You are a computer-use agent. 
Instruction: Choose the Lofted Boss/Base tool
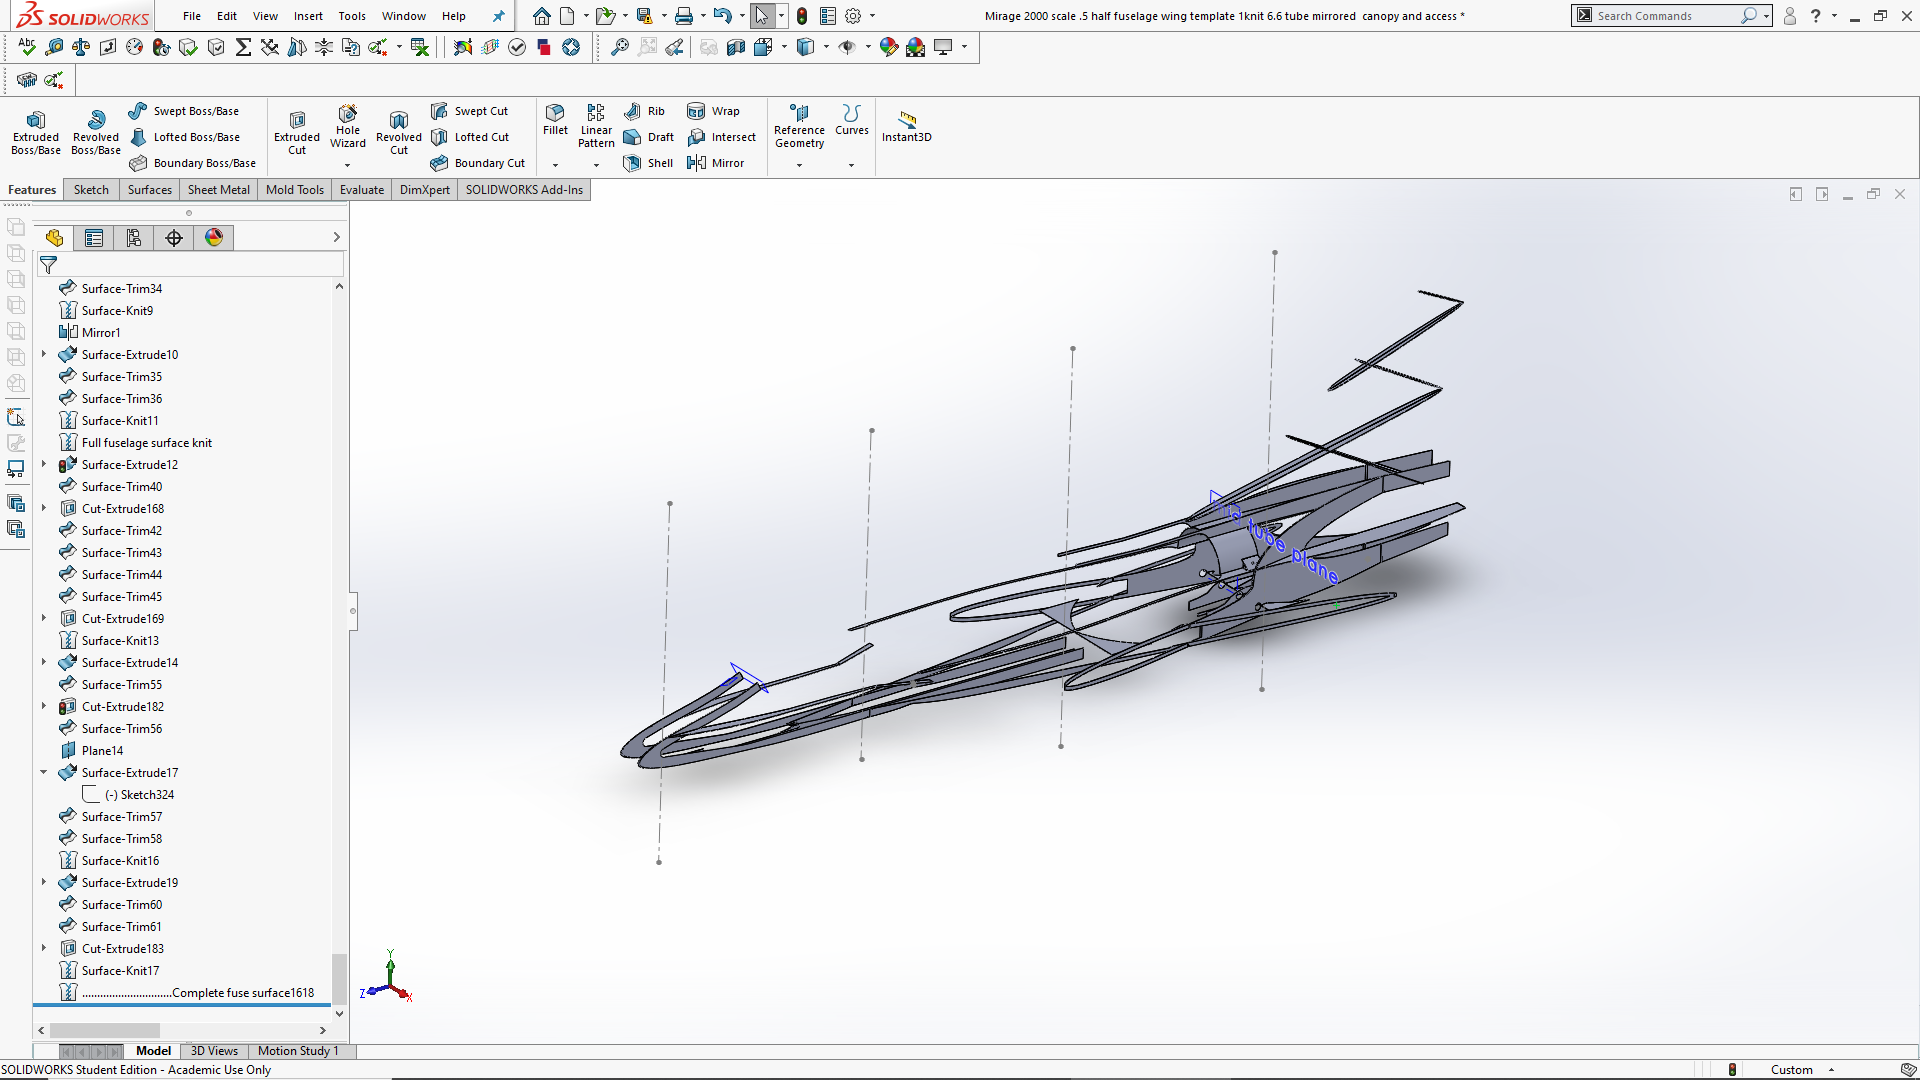tap(185, 137)
